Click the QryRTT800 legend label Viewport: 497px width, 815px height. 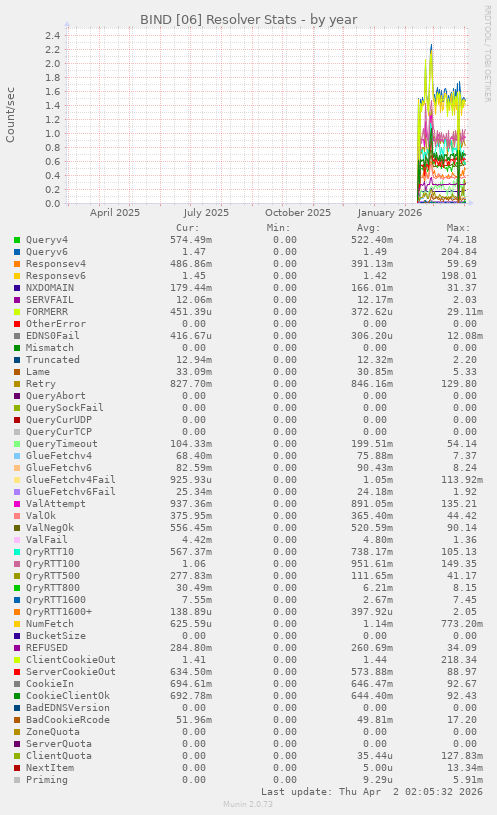(53, 588)
